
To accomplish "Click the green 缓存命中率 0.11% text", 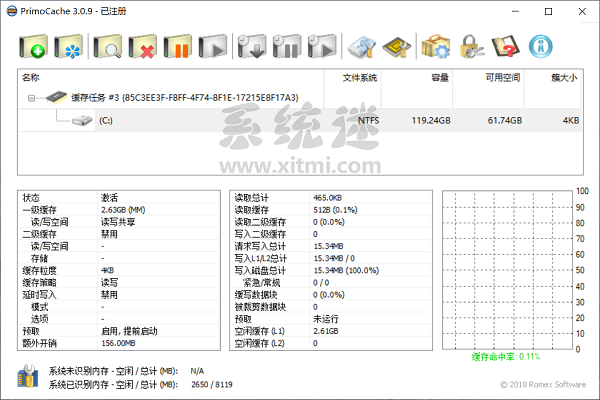I will [x=506, y=357].
